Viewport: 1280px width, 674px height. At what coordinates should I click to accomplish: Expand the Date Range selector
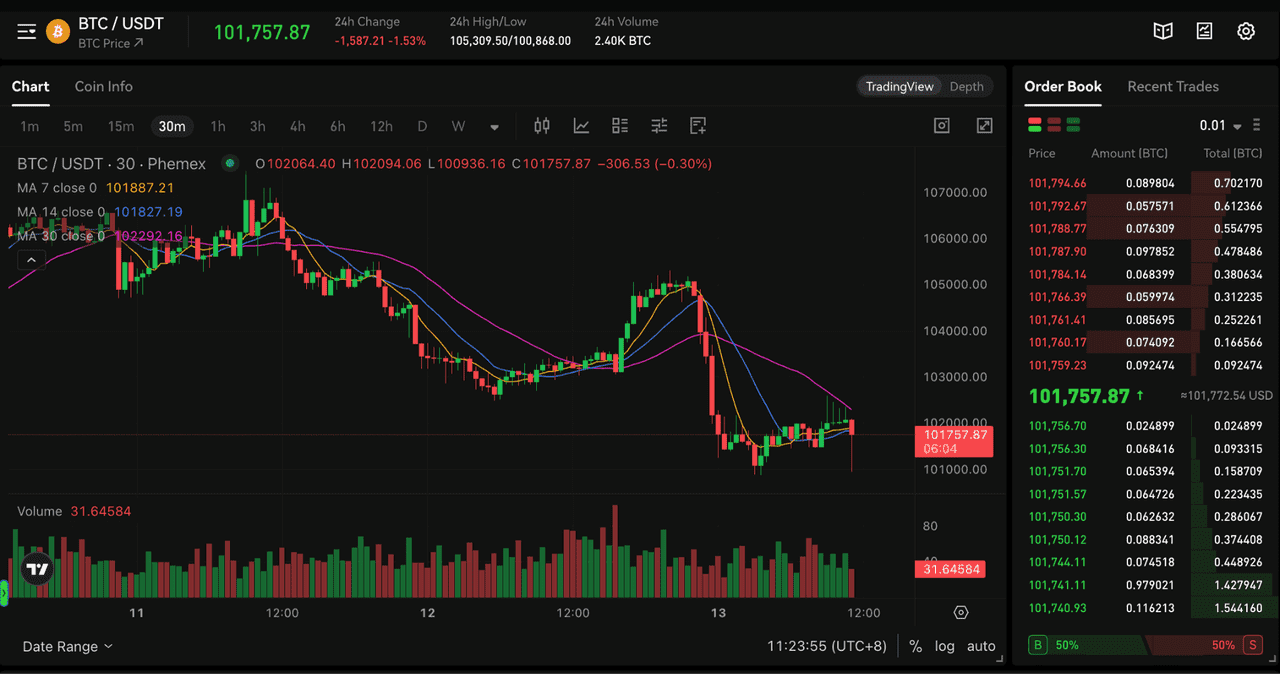coord(67,646)
